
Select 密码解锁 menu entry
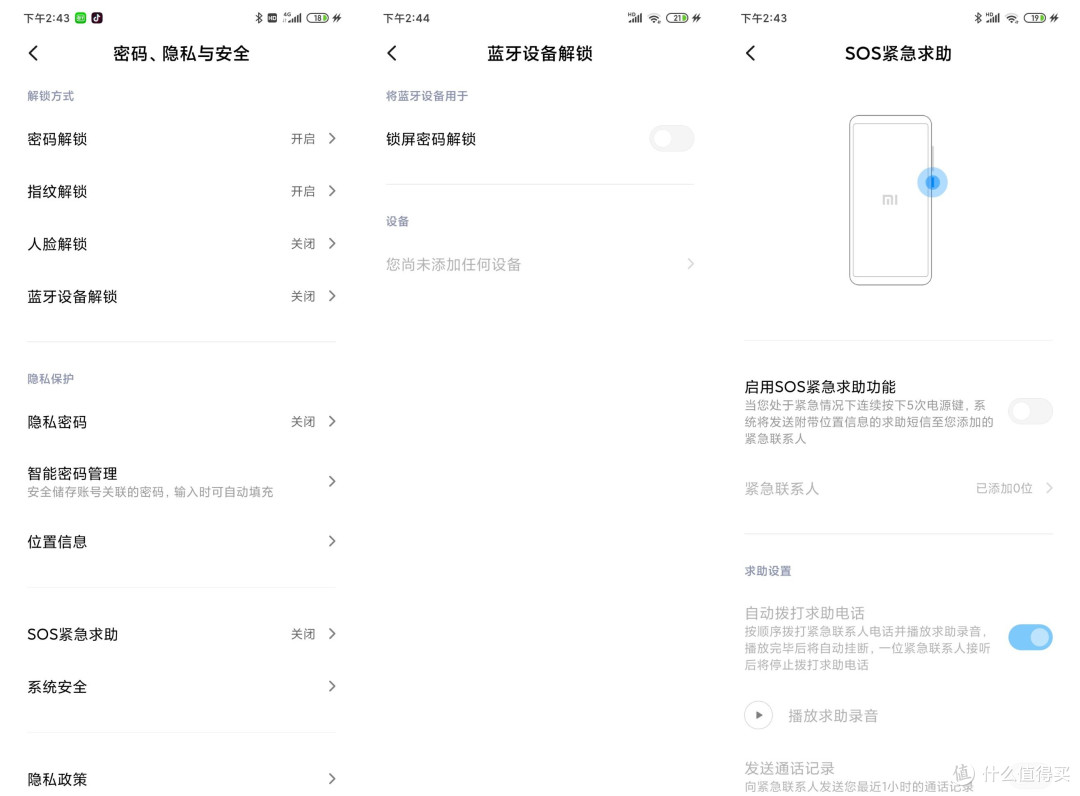pyautogui.click(x=182, y=138)
